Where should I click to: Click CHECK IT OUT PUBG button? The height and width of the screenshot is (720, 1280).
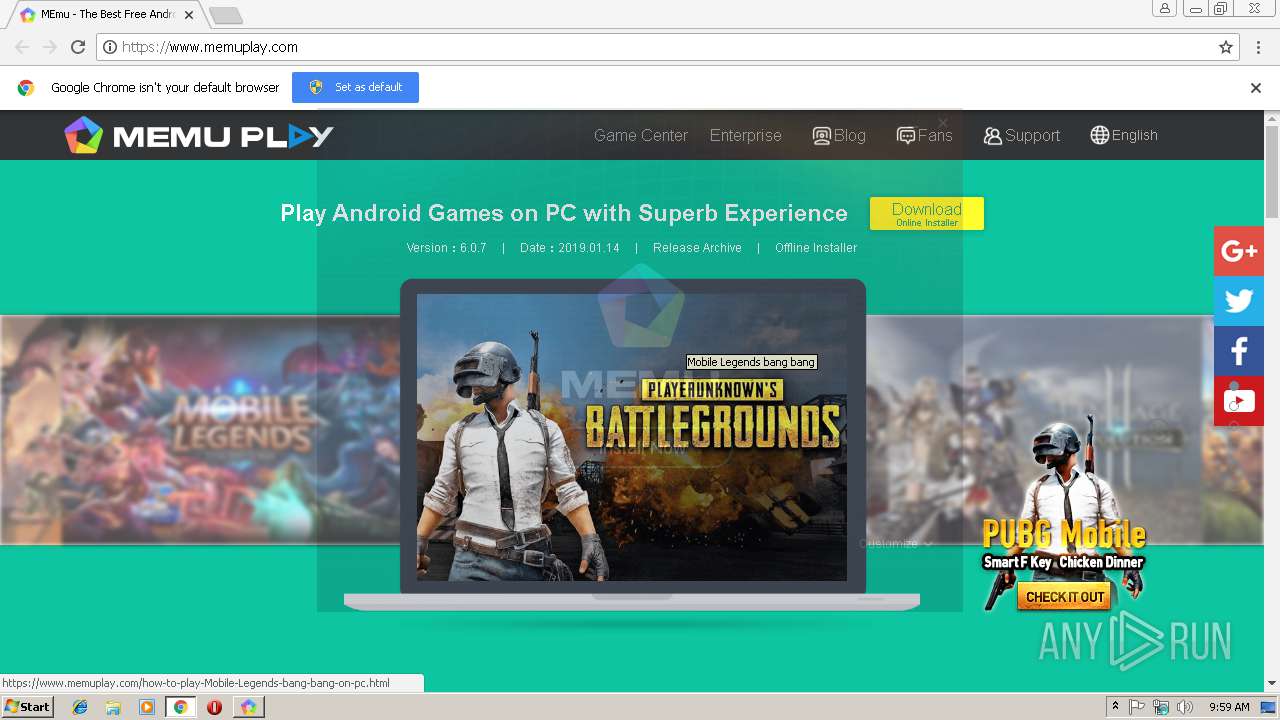(x=1065, y=597)
